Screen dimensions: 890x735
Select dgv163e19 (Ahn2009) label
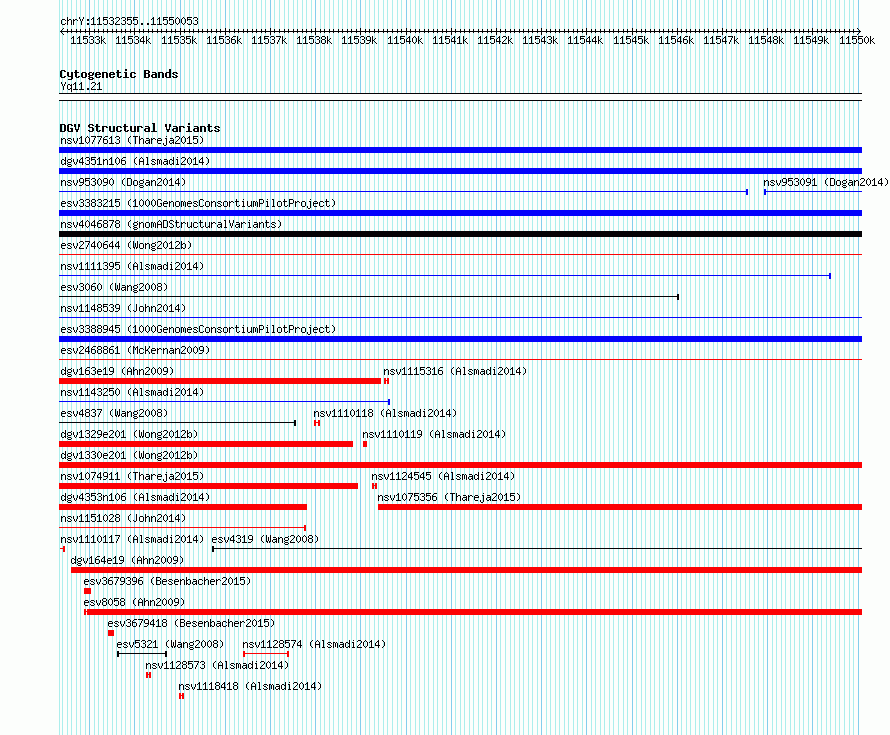[117, 371]
